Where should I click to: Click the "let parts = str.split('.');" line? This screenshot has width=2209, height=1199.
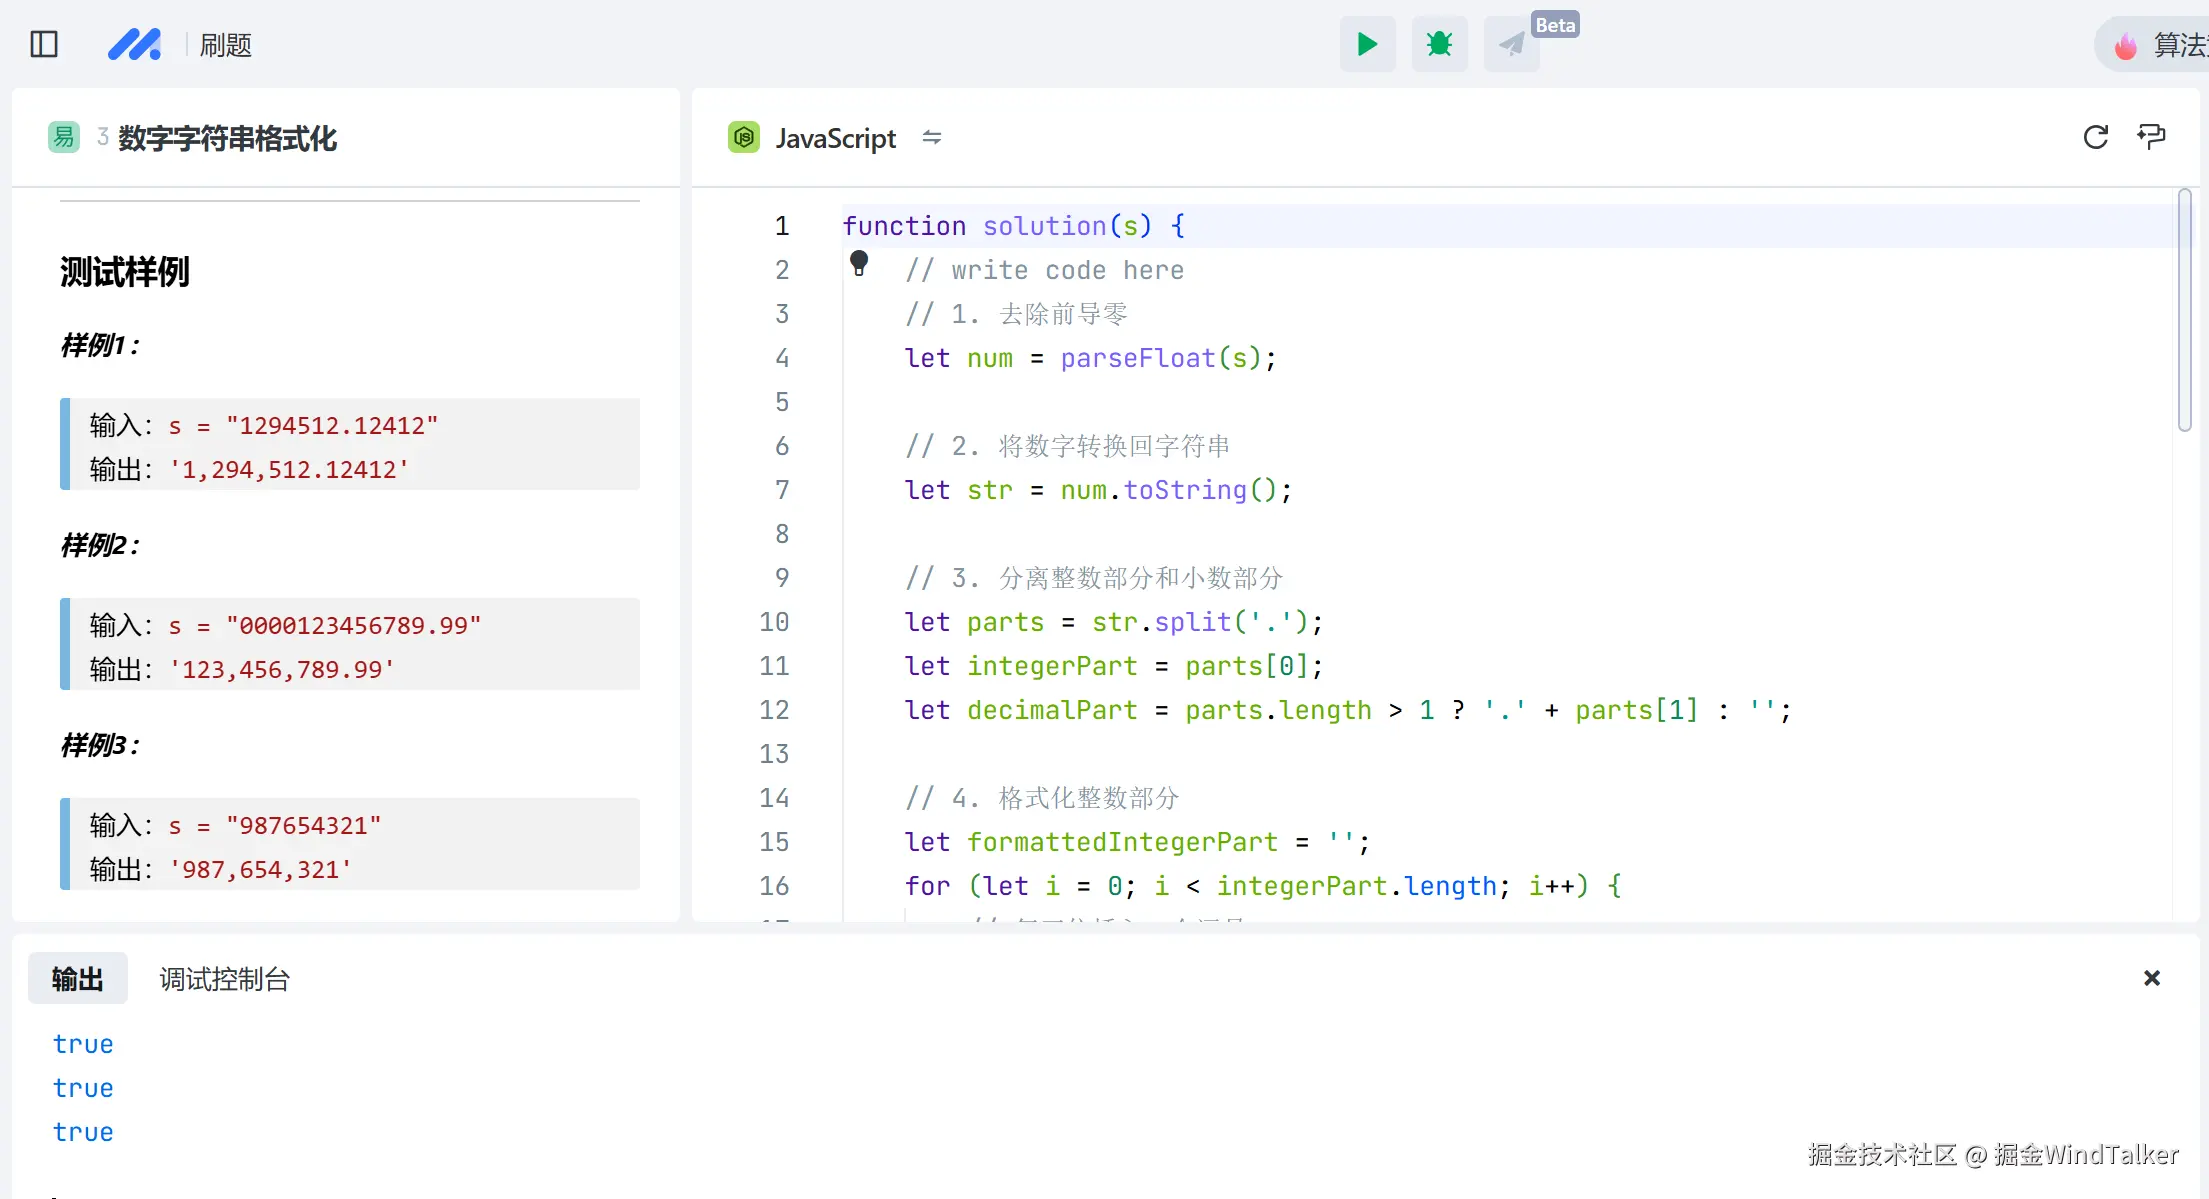(x=1114, y=622)
